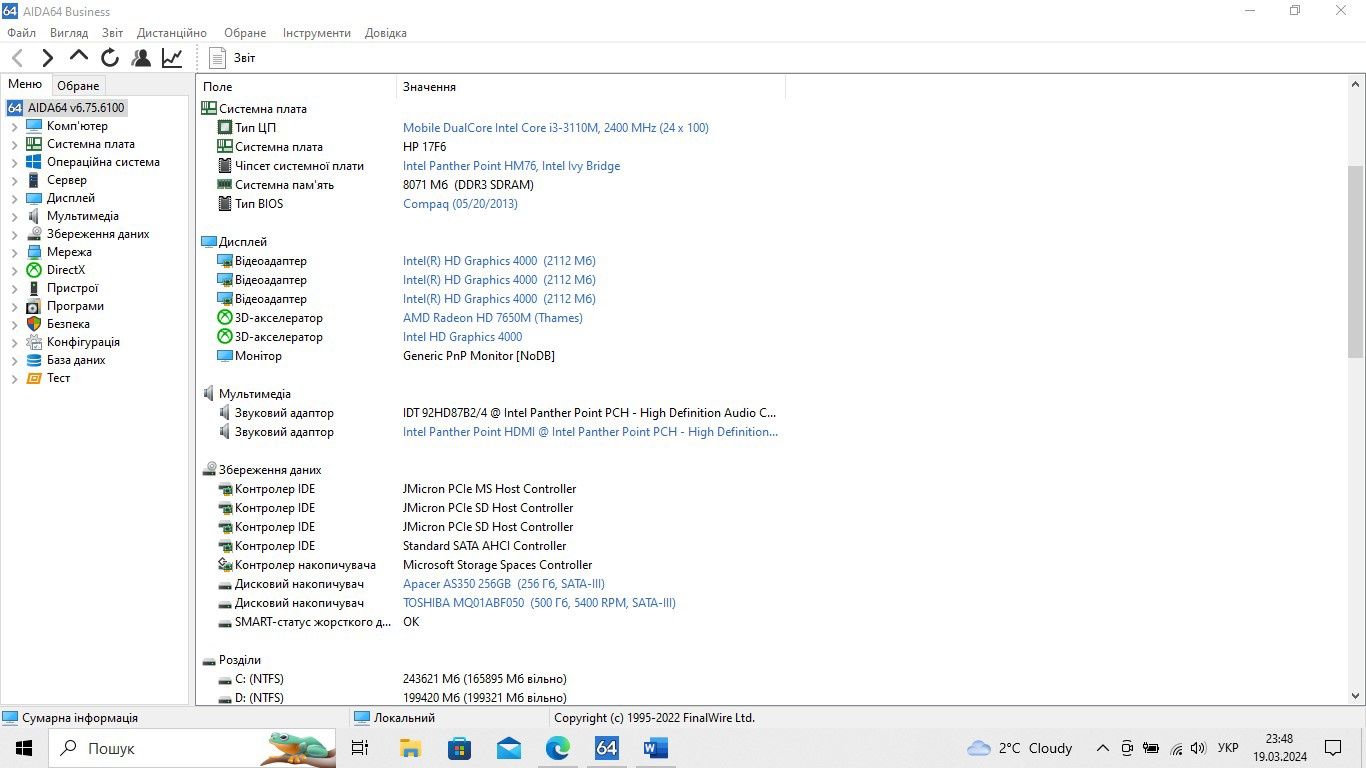Open the Apacer AS350 256GB drive link
This screenshot has height=768, width=1366.
coord(503,584)
